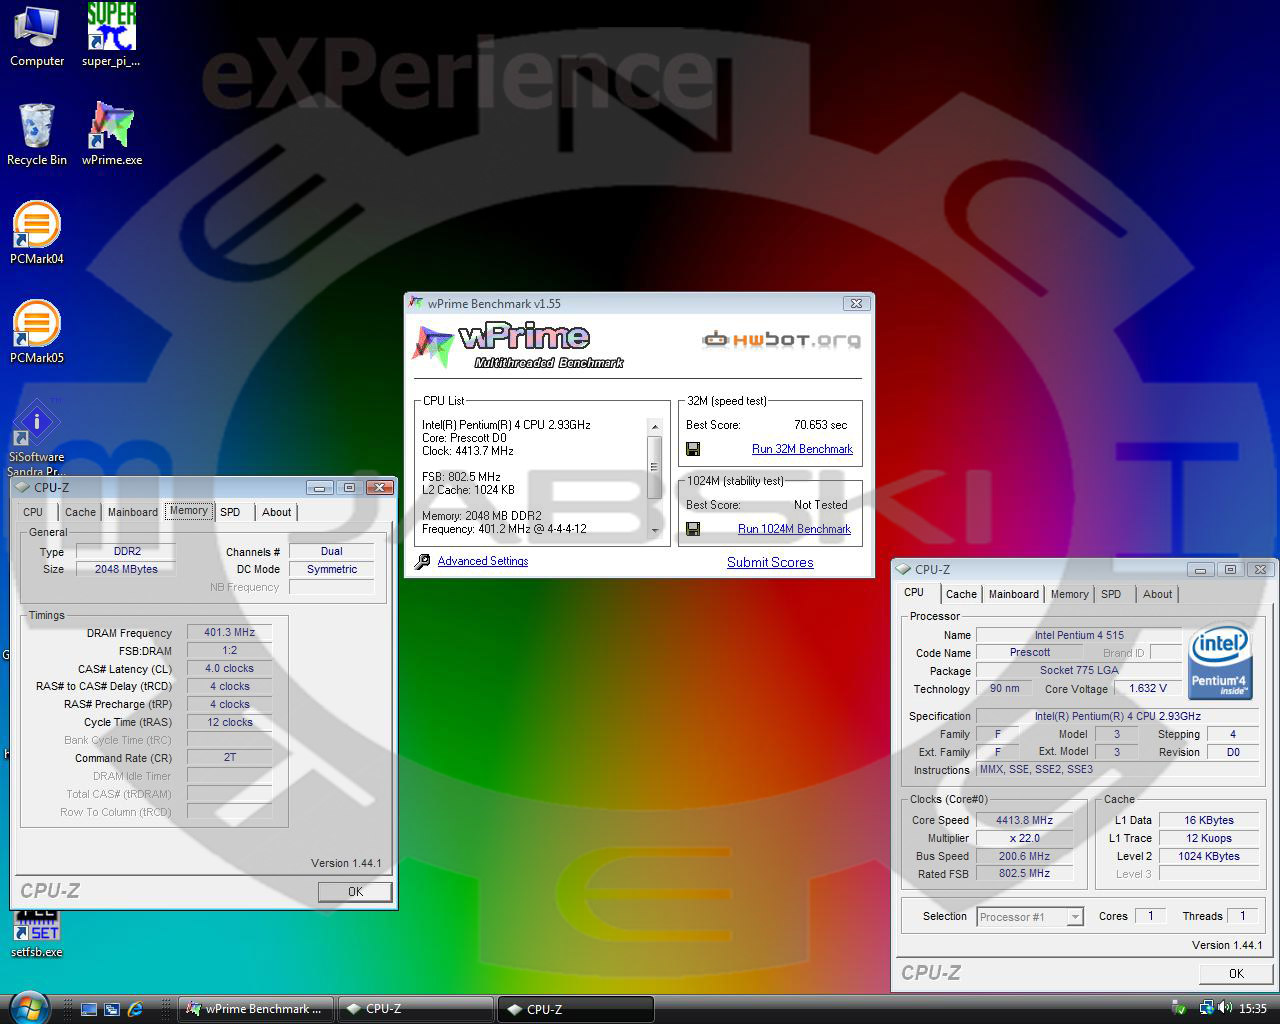The image size is (1280, 1024).
Task: Click the DRAM Frequency value 401.3 MHz
Action: tap(229, 632)
